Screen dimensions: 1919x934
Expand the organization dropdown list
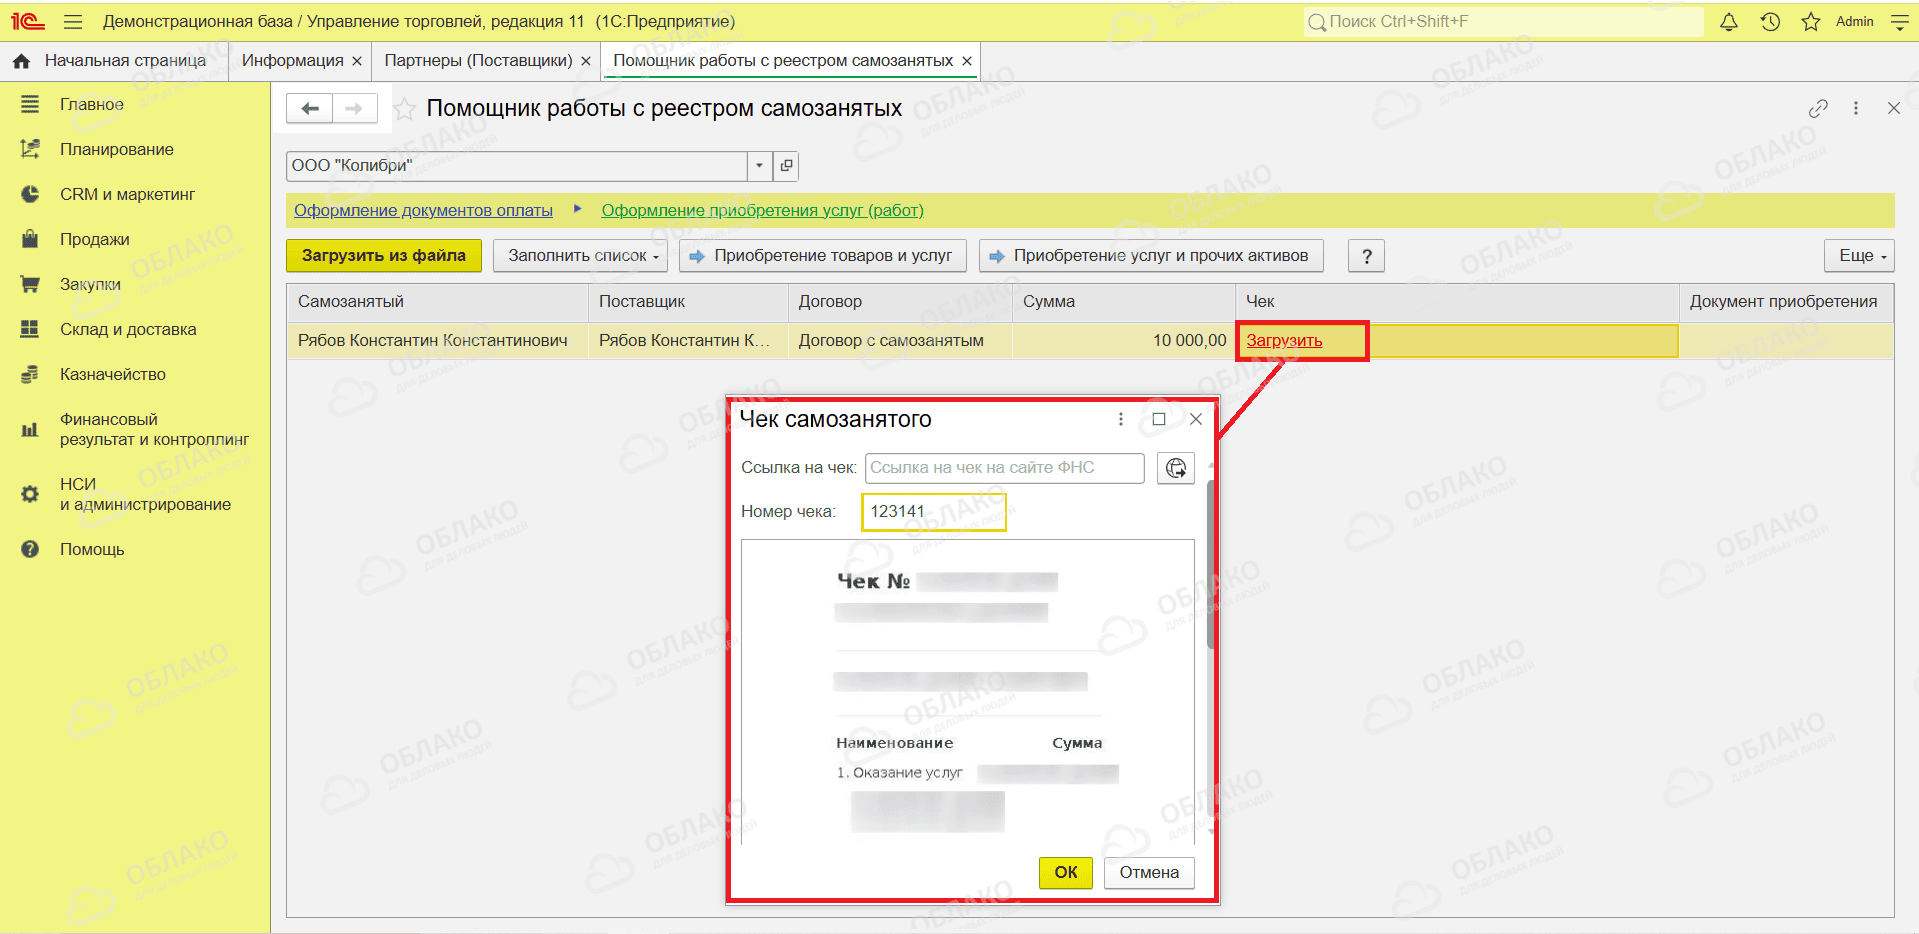[x=760, y=166]
